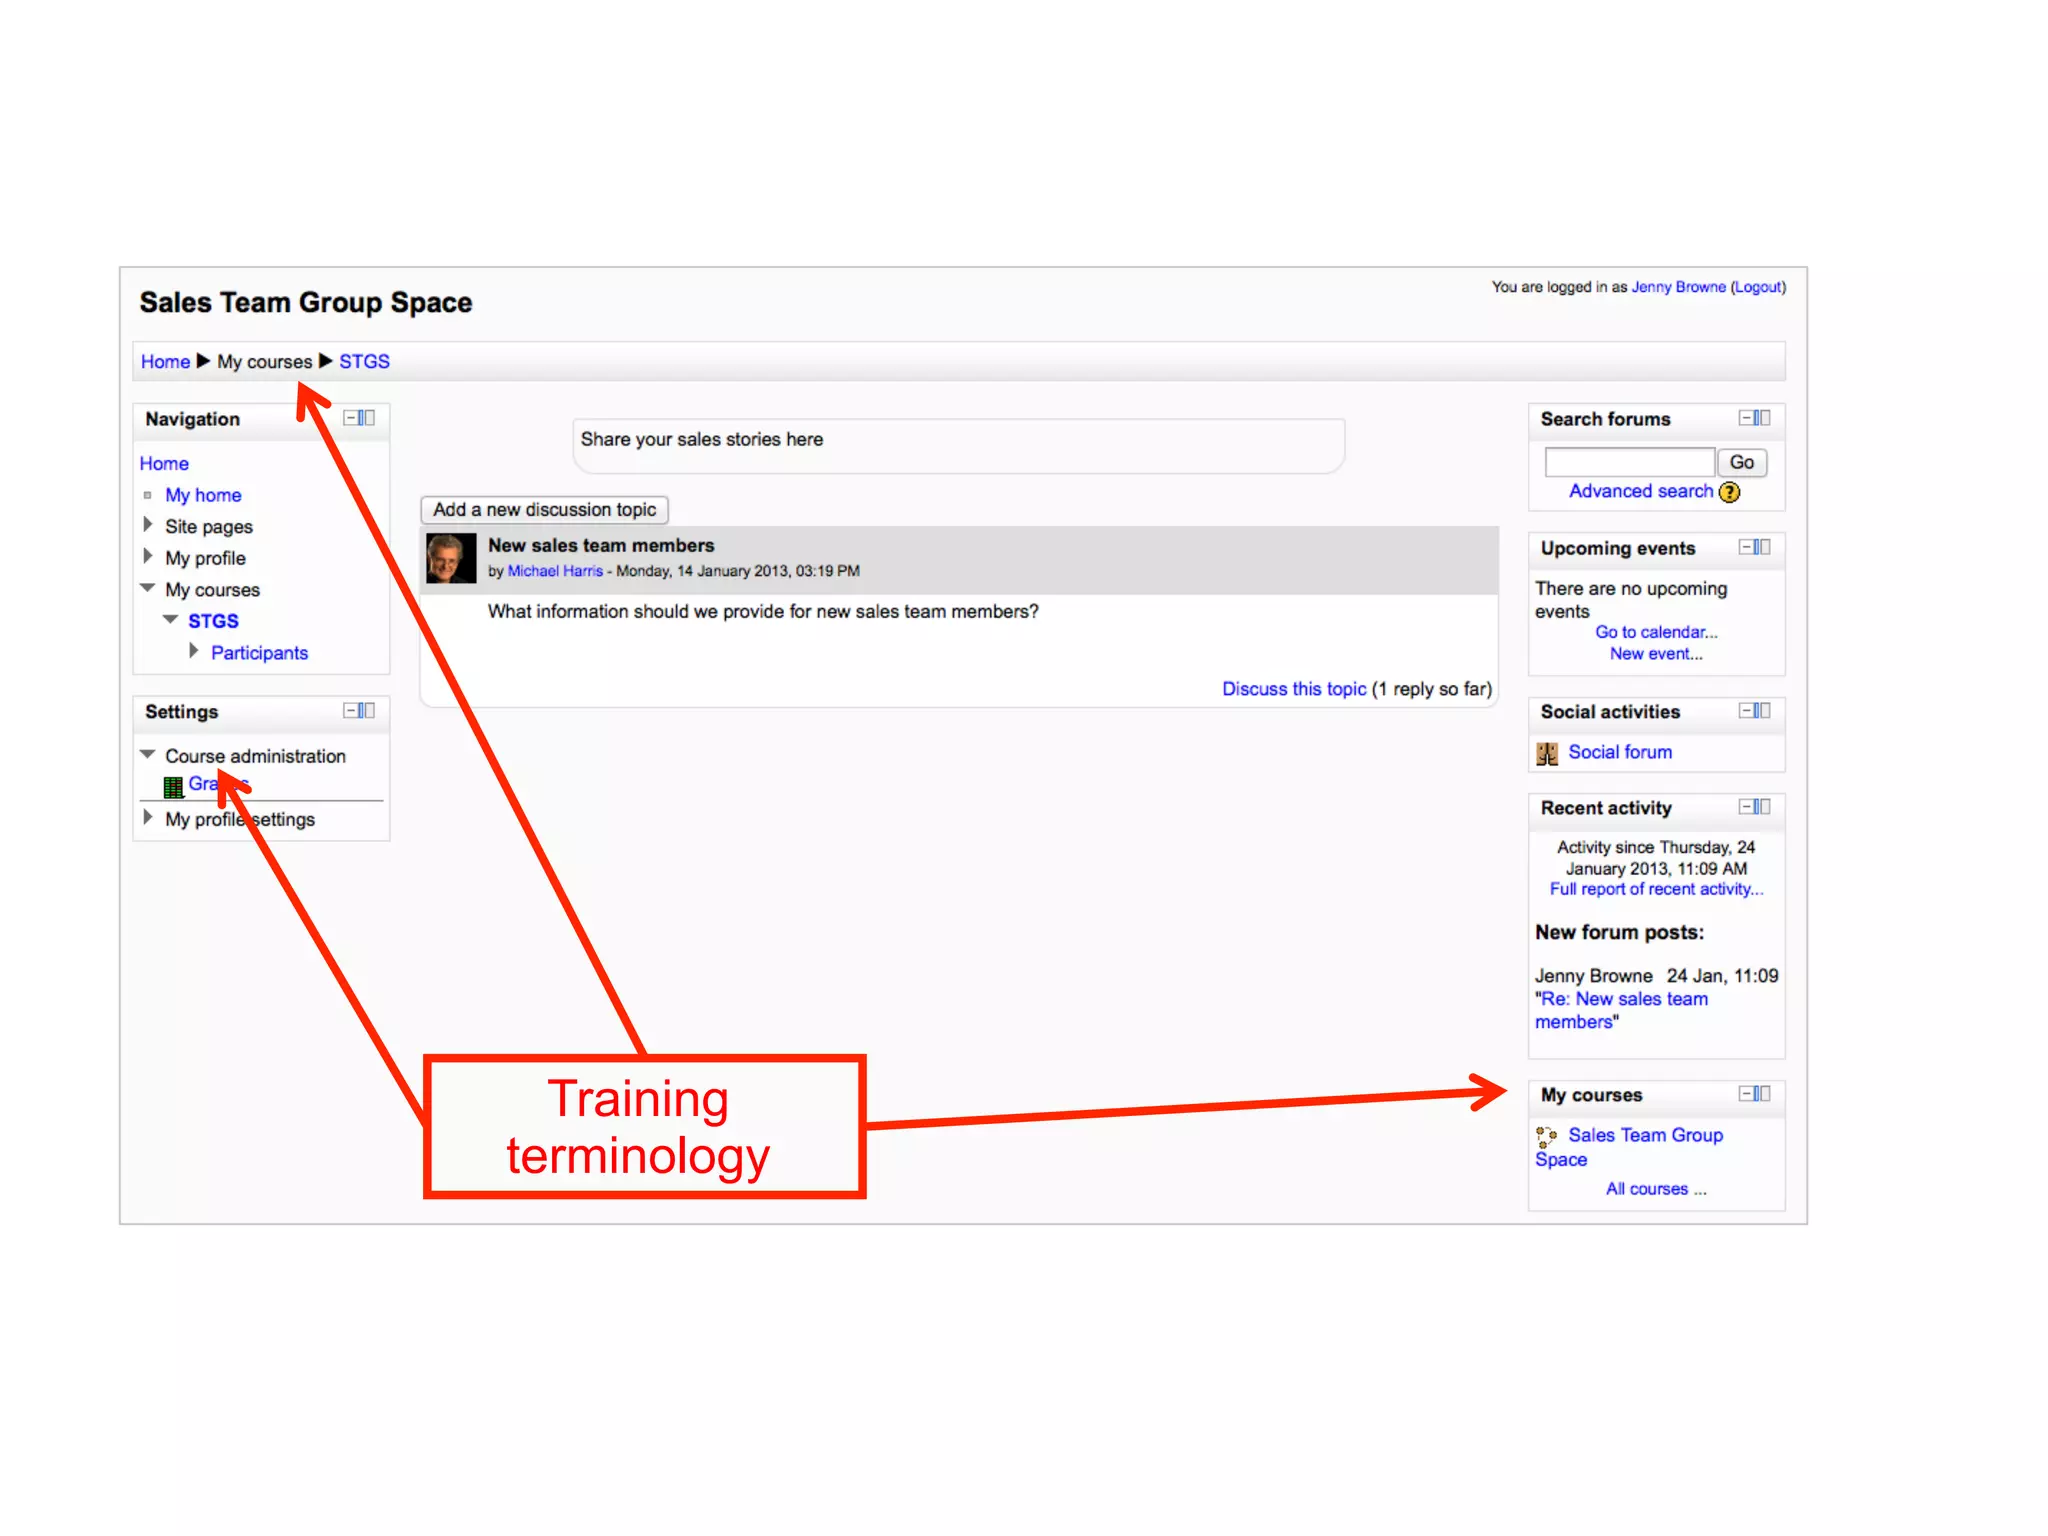This screenshot has width=2048, height=1536.
Task: Hide the Search forums block
Action: tap(1745, 418)
